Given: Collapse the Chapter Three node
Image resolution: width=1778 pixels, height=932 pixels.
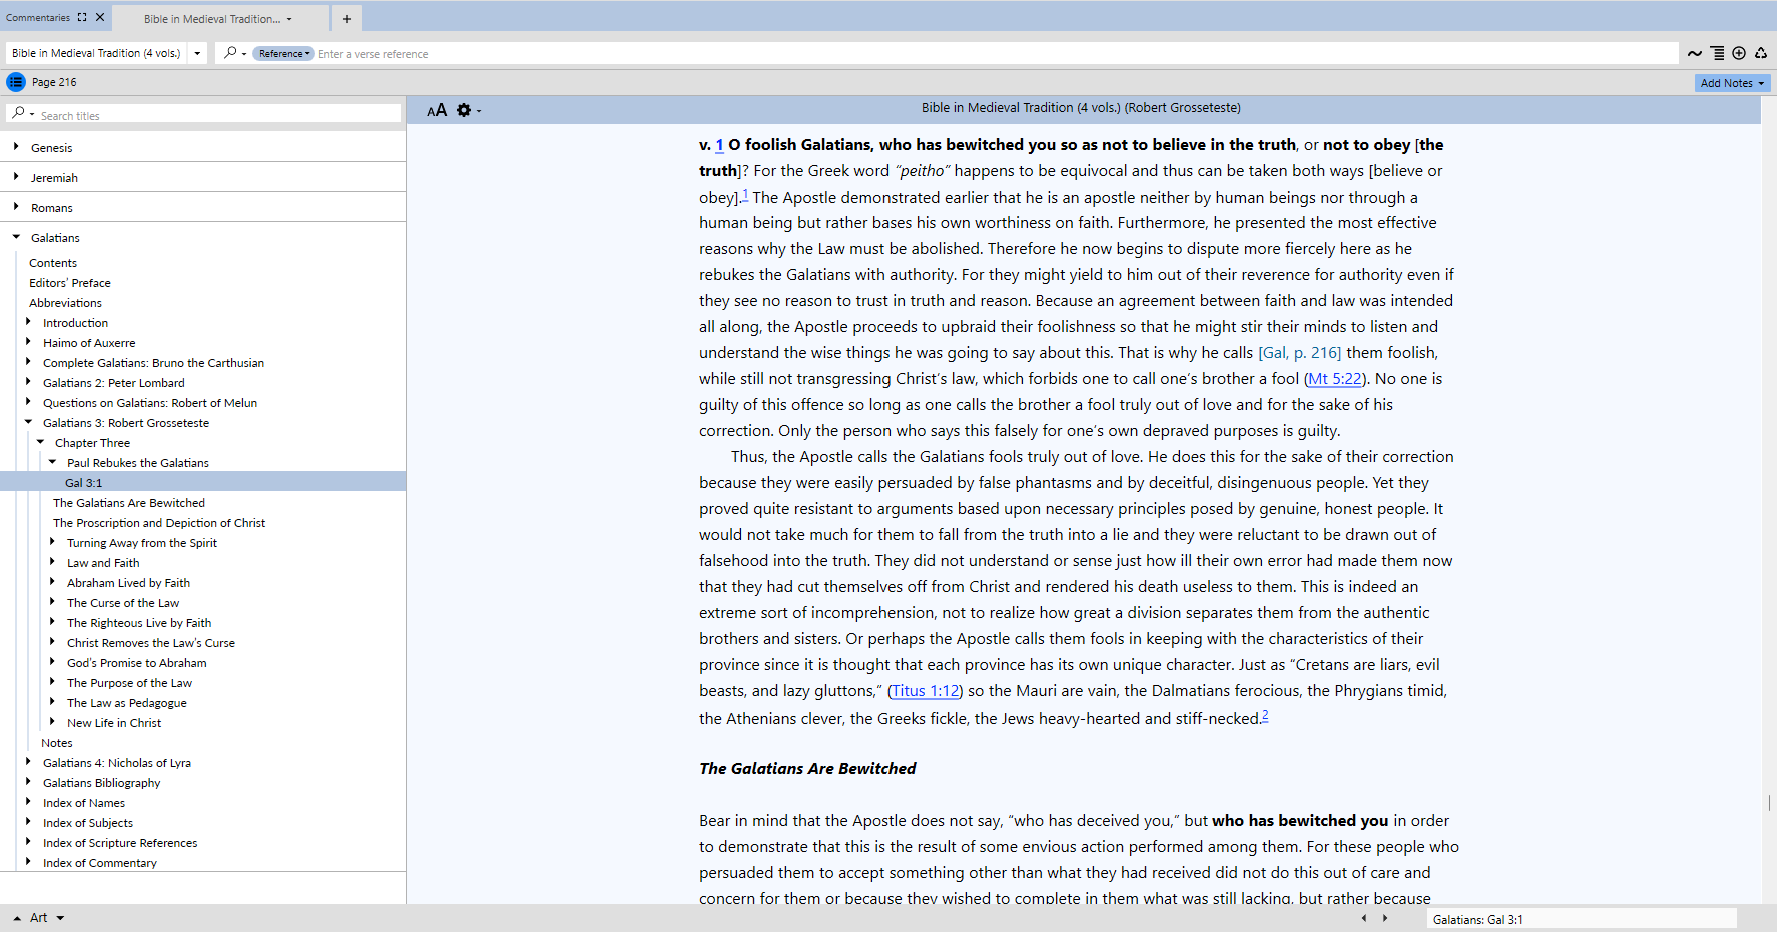Looking at the screenshot, I should [40, 442].
